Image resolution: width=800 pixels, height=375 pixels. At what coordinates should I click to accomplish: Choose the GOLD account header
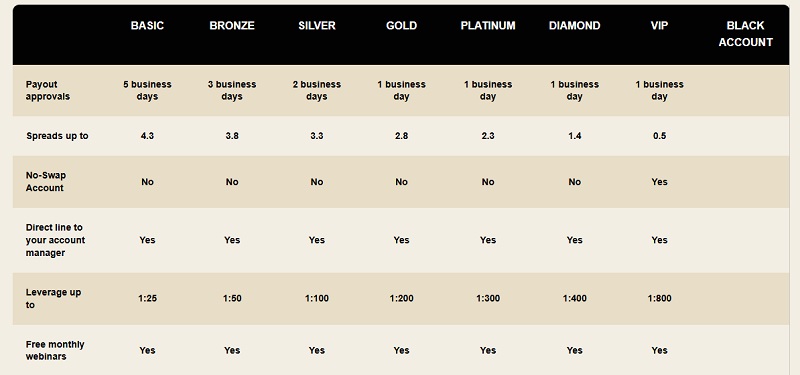[402, 26]
